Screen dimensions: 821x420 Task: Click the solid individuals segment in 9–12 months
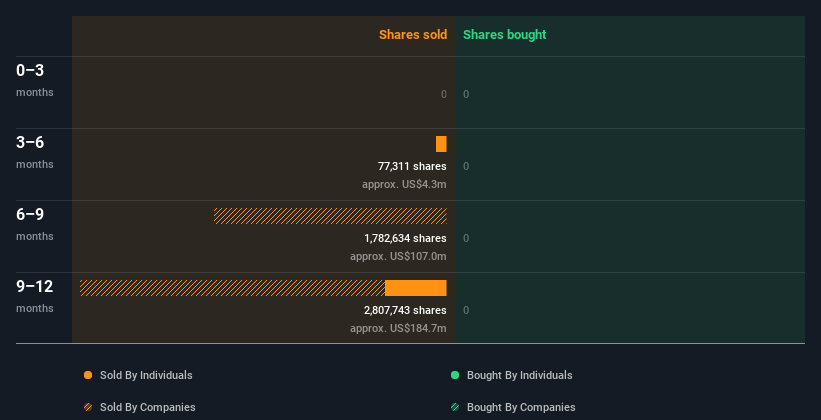coord(416,288)
